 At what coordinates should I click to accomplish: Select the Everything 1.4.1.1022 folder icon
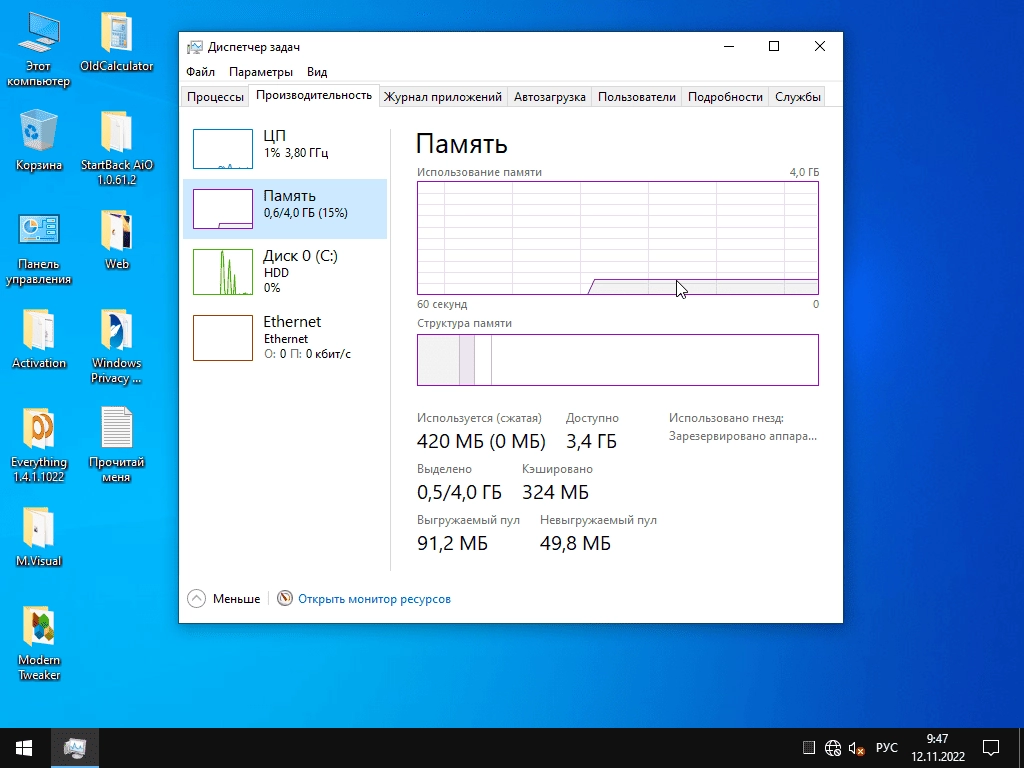tap(39, 445)
